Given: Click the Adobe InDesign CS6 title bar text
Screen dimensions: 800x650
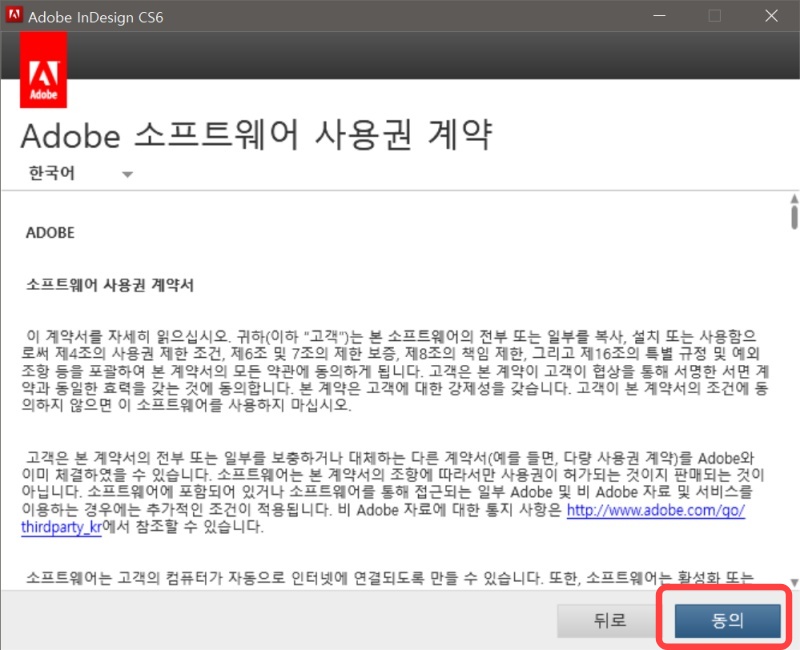Looking at the screenshot, I should pyautogui.click(x=97, y=16).
